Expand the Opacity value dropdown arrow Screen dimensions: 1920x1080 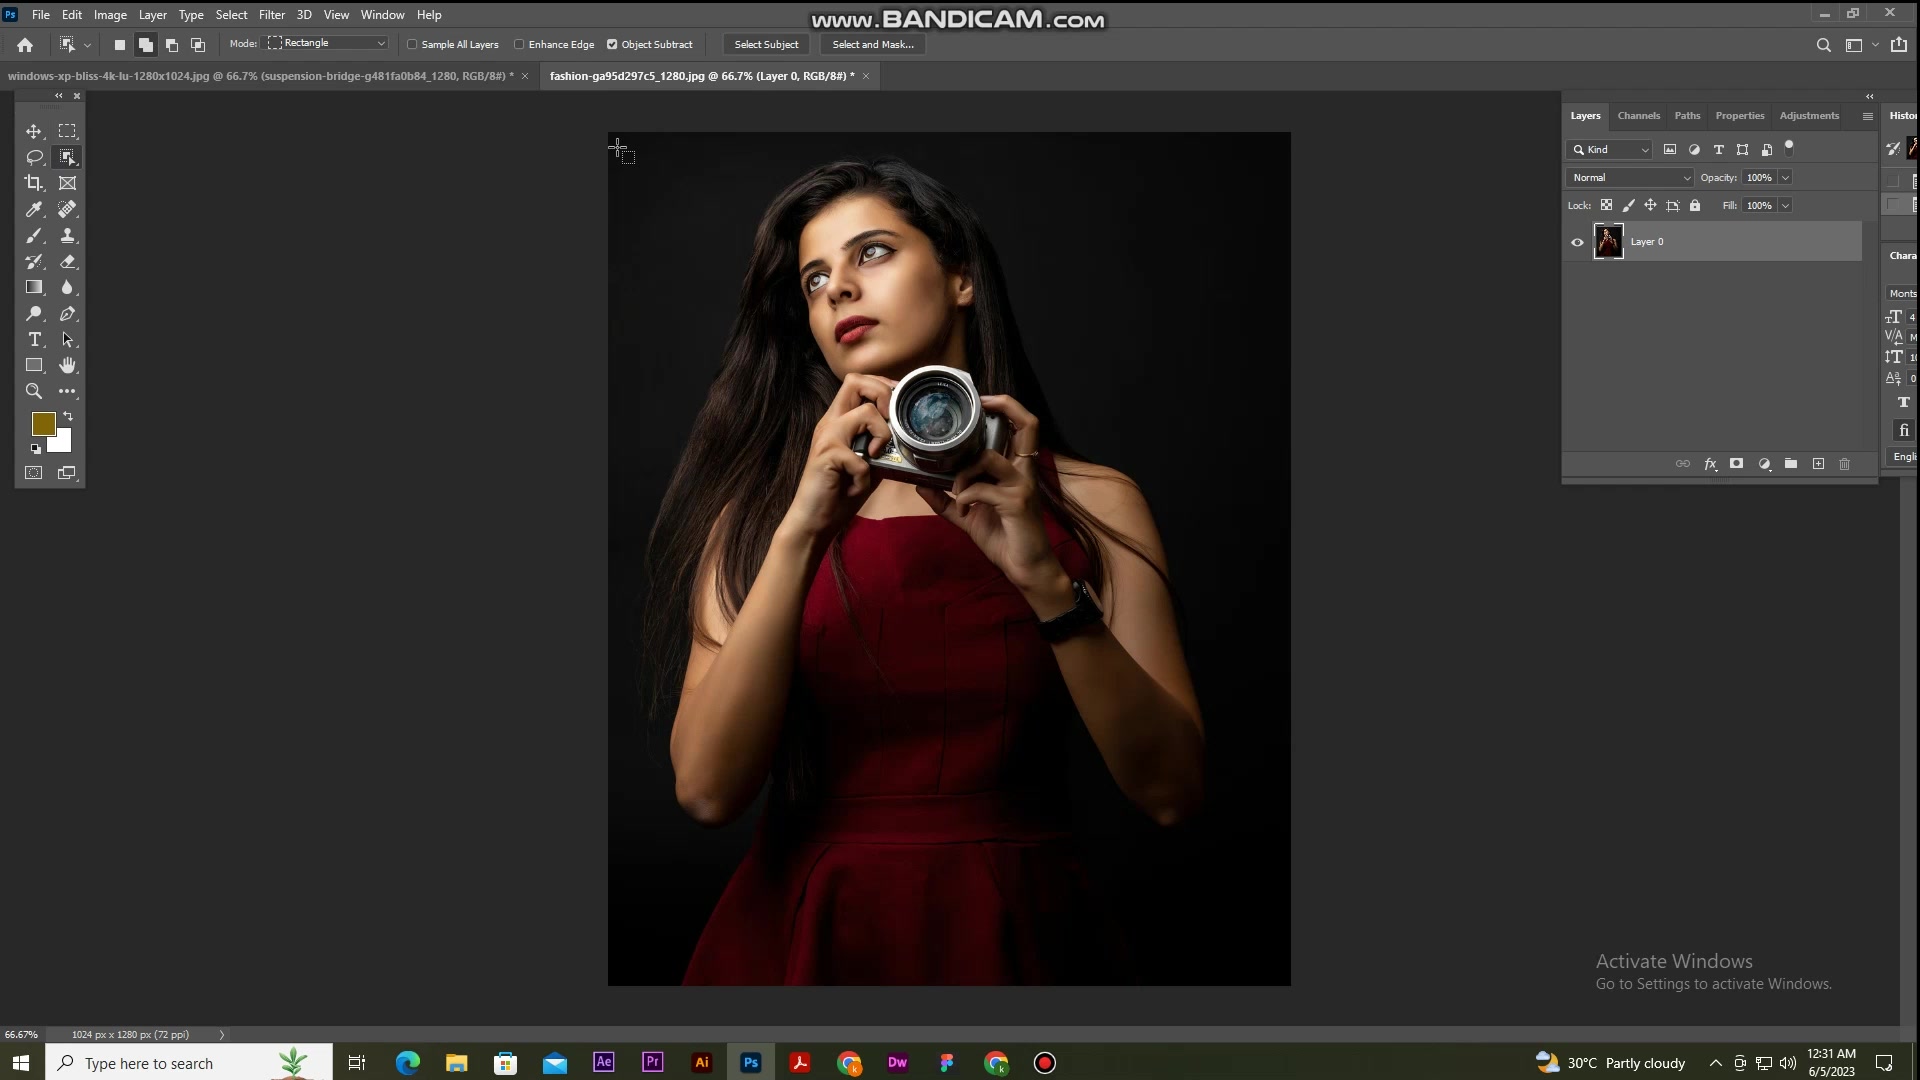1785,178
